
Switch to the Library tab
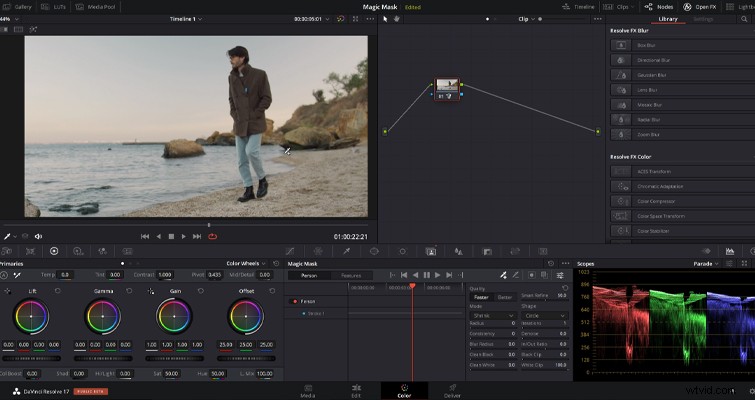tap(667, 19)
